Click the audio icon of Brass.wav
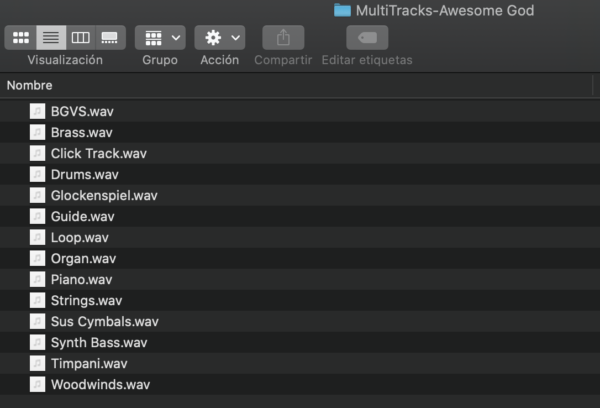This screenshot has width=600, height=408. [38, 132]
